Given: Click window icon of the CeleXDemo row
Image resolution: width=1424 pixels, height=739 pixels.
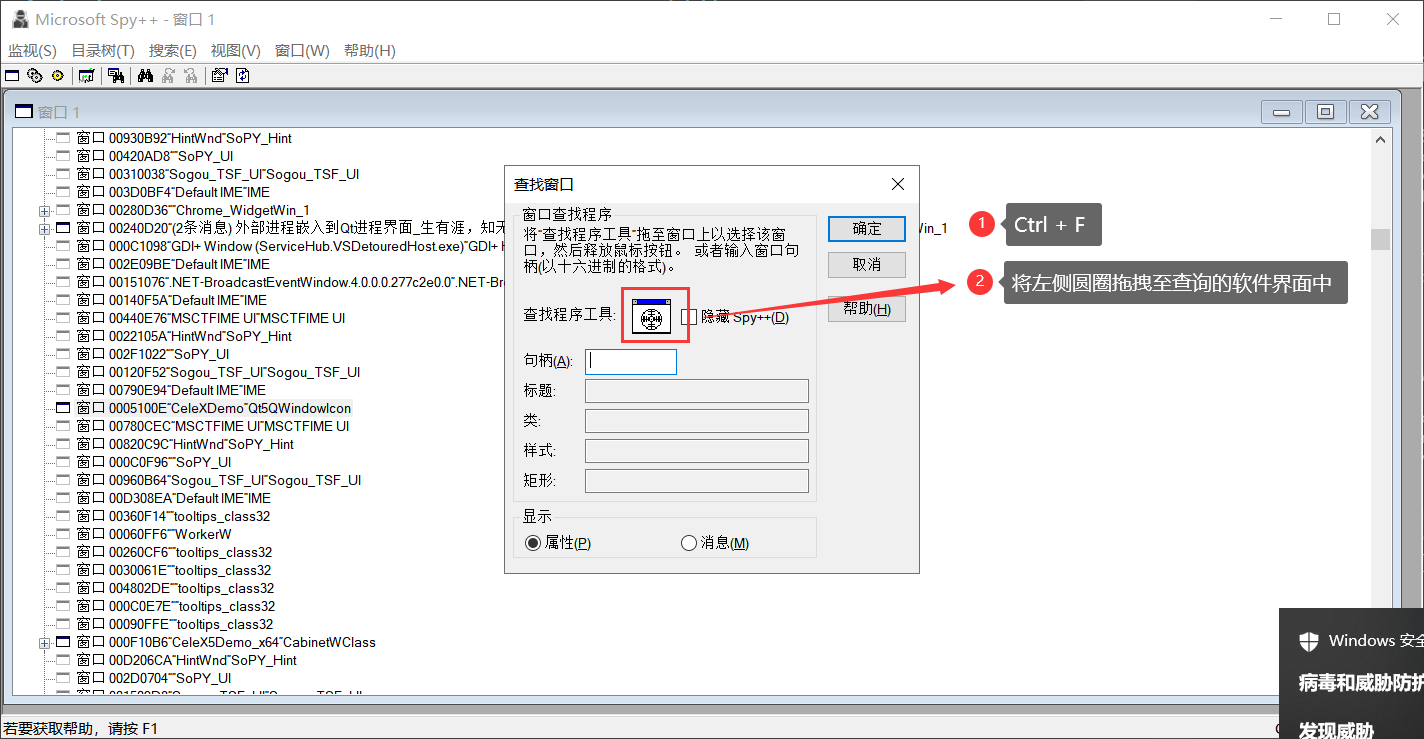Looking at the screenshot, I should (63, 408).
